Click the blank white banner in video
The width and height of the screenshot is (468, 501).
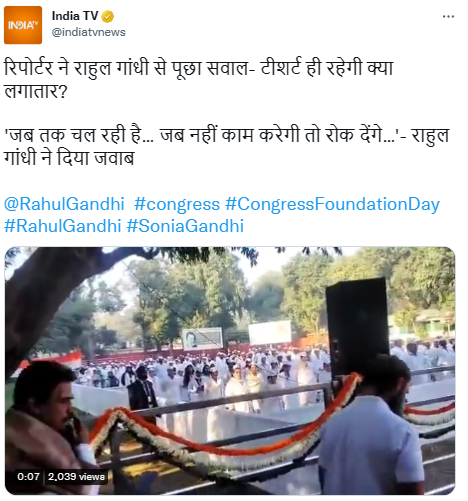coord(270,332)
